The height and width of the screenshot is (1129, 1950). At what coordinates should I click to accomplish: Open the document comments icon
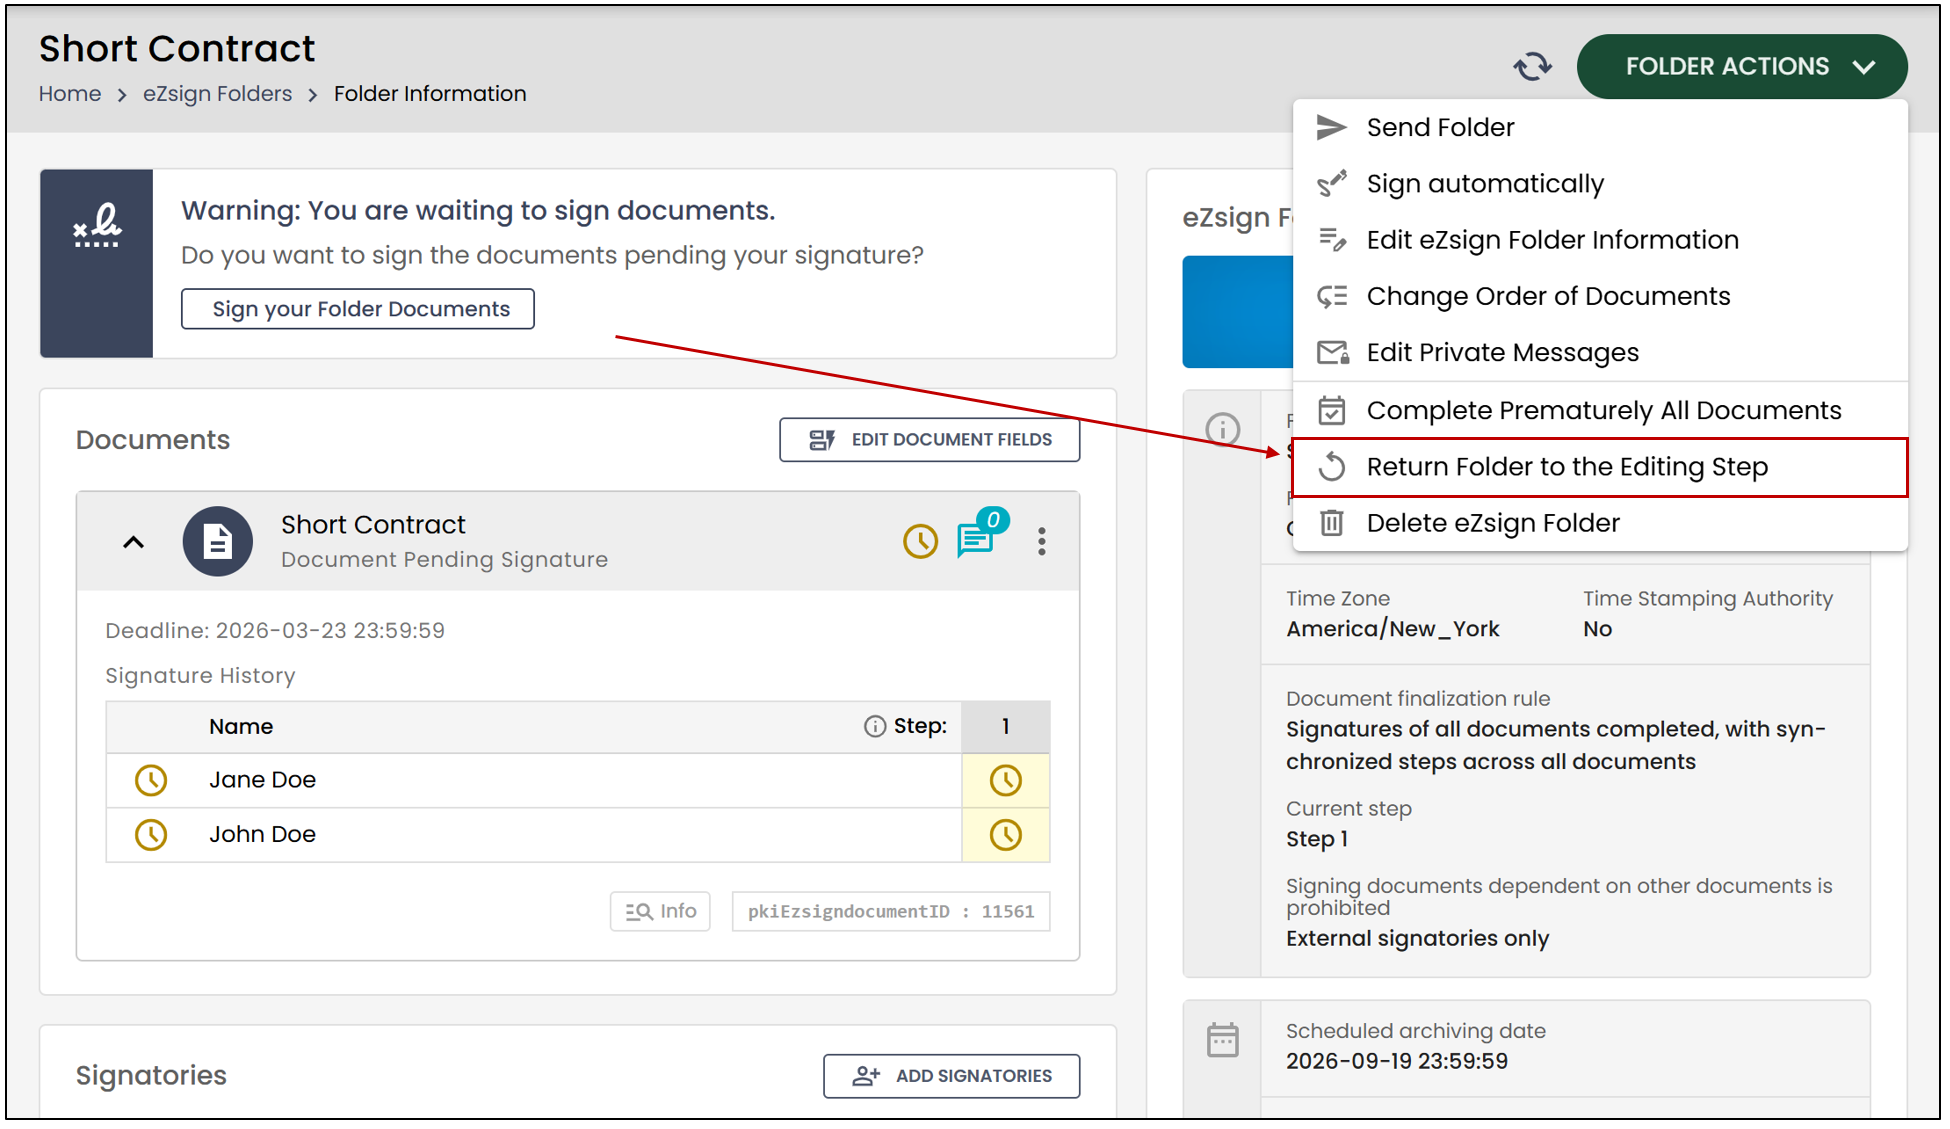(x=977, y=537)
